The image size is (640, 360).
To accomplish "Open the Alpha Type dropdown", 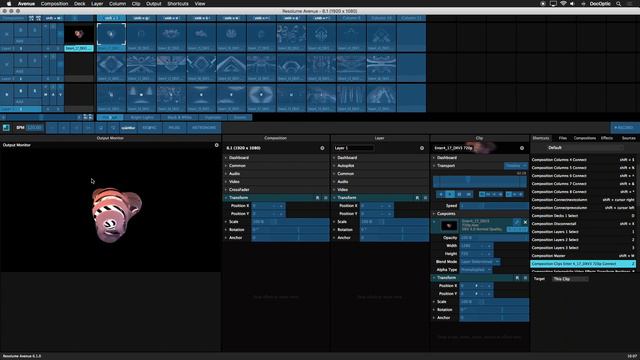I will (x=476, y=270).
